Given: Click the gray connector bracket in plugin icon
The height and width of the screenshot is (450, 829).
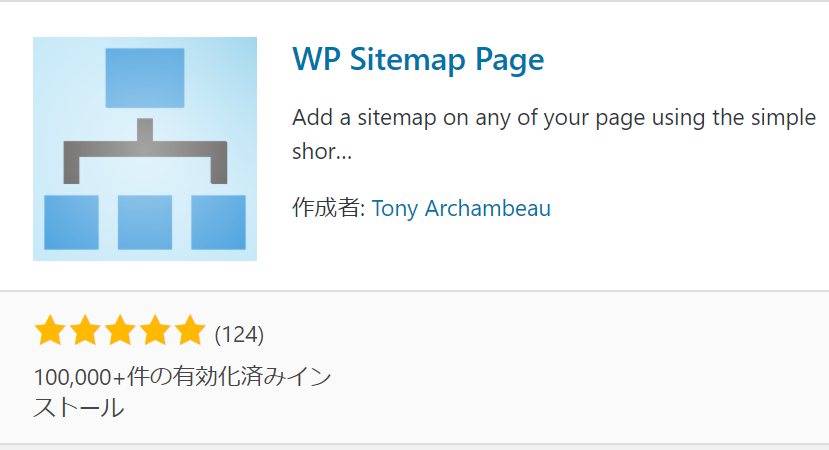Looking at the screenshot, I should click(145, 151).
